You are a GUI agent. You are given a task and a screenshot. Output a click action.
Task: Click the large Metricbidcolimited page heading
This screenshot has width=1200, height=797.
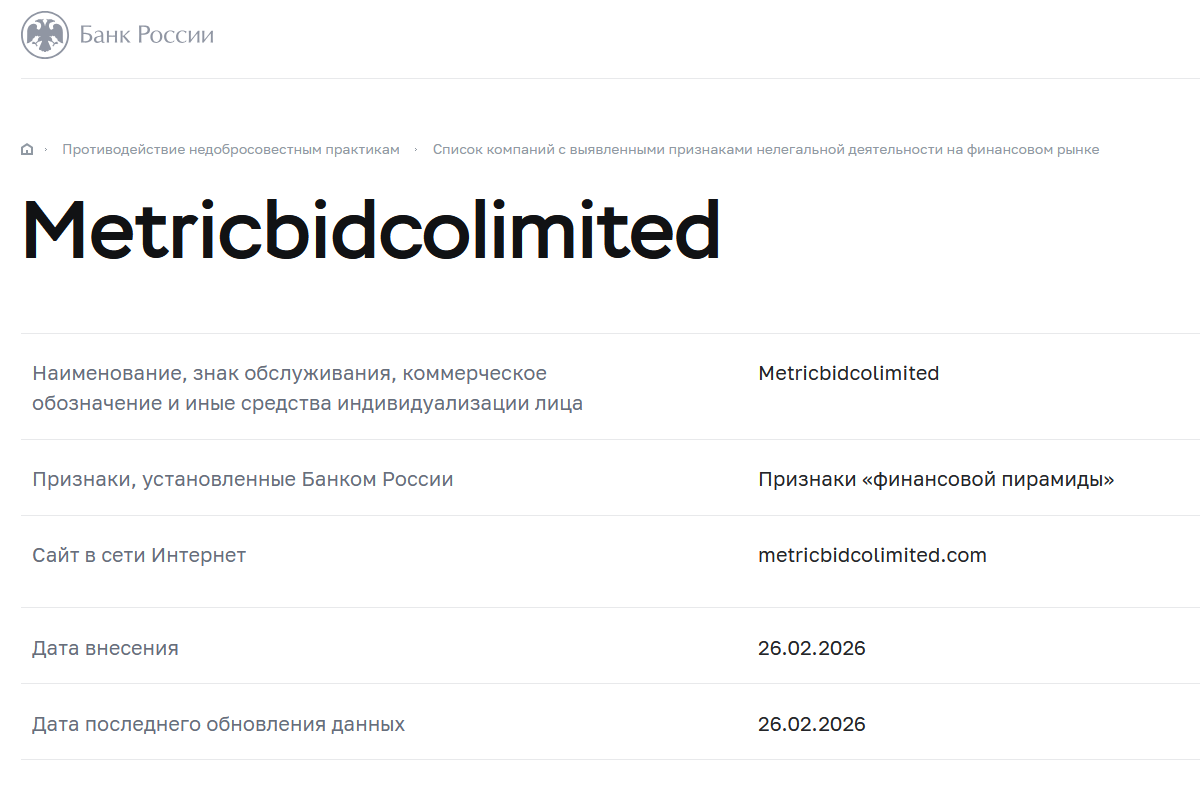(371, 232)
